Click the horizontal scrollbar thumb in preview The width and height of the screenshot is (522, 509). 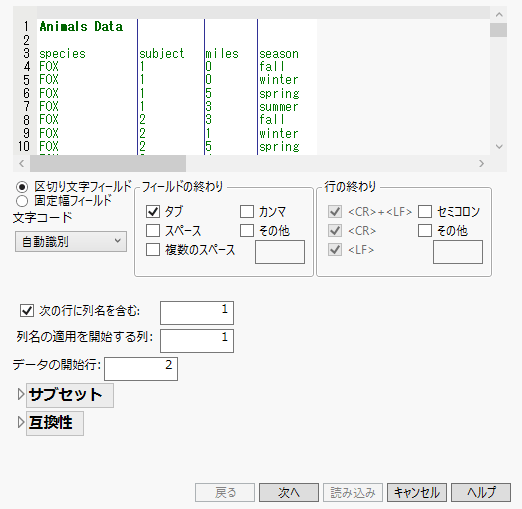pyautogui.click(x=108, y=163)
